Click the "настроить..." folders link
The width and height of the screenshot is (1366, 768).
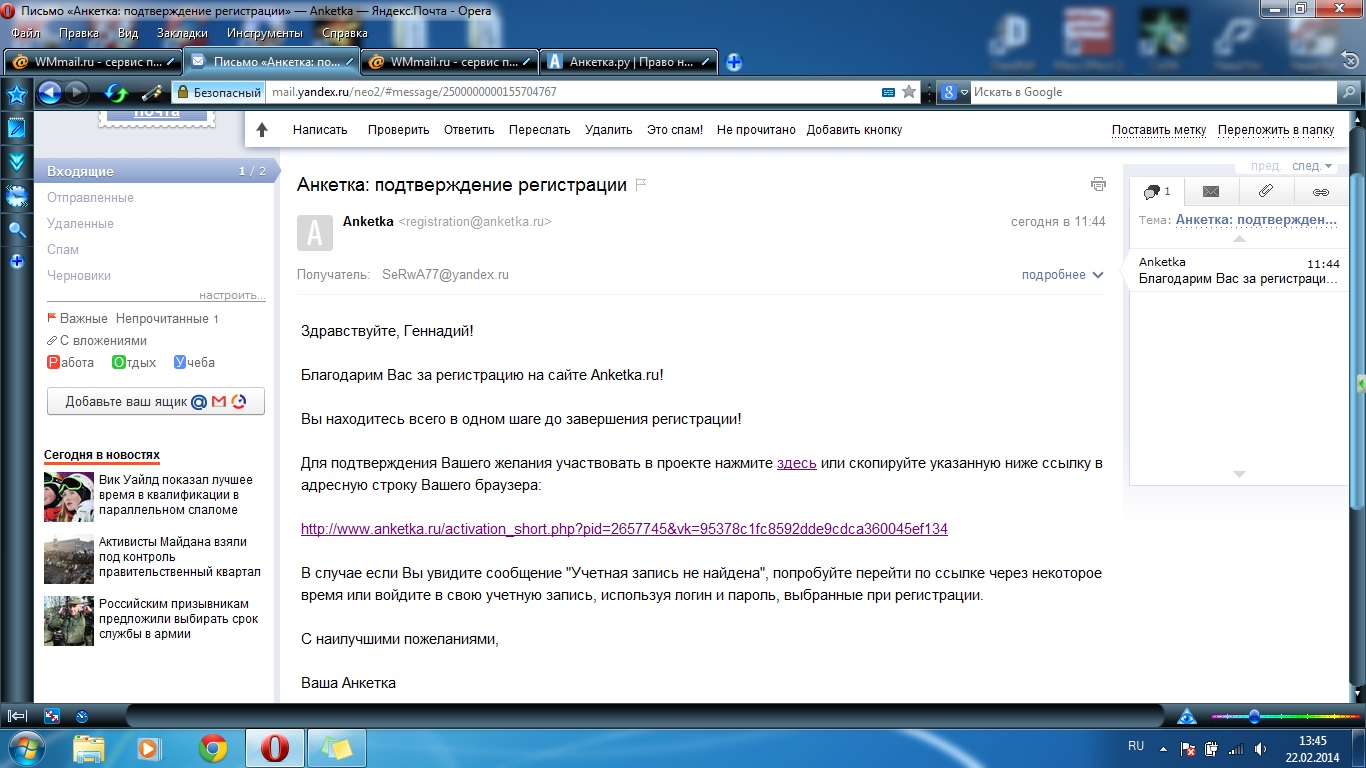[x=232, y=296]
